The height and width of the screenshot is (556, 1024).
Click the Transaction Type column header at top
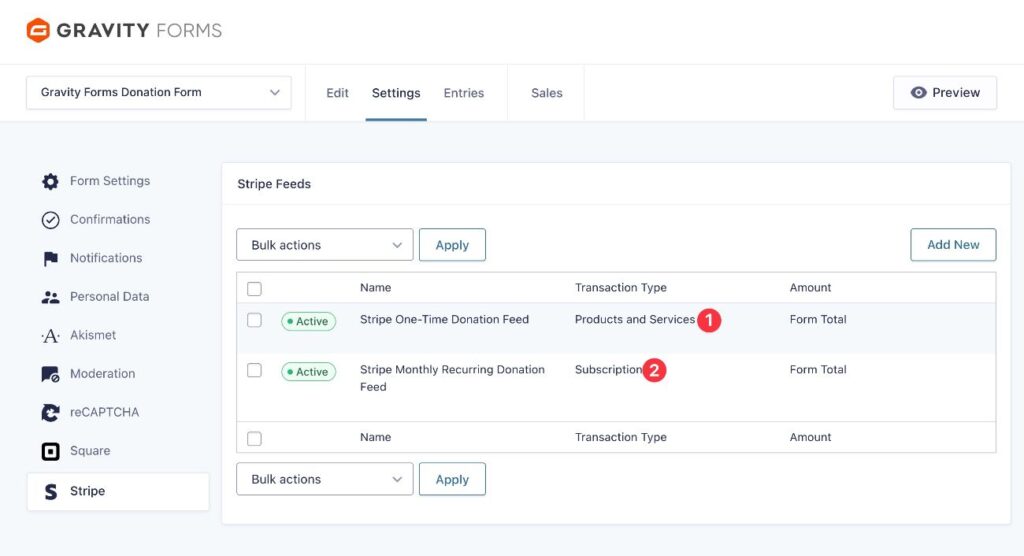click(620, 287)
